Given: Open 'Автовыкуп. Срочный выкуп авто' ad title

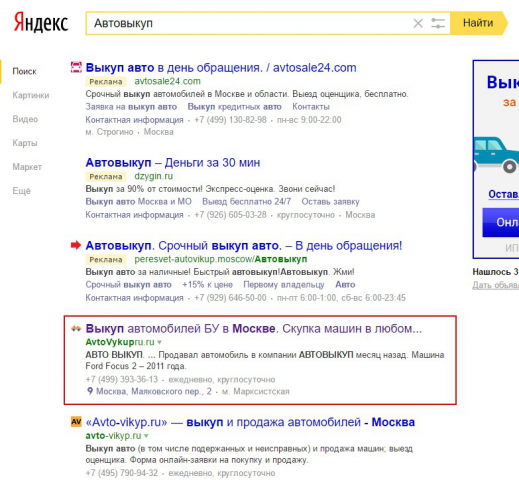Looking at the screenshot, I should [x=244, y=246].
